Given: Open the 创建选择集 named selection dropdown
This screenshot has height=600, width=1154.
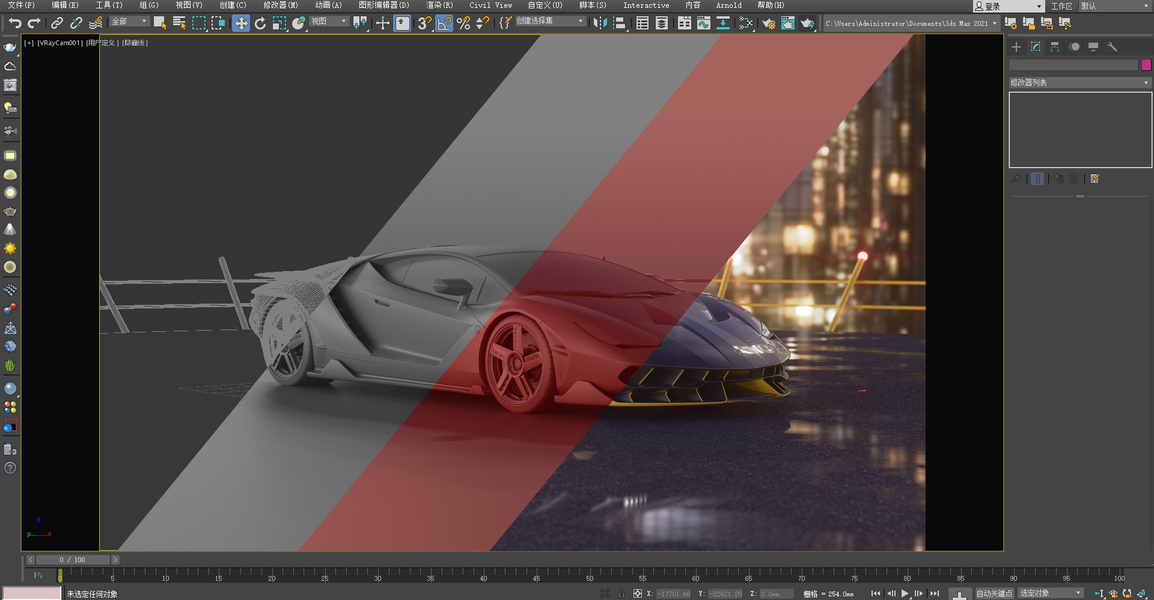Looking at the screenshot, I should 551,21.
